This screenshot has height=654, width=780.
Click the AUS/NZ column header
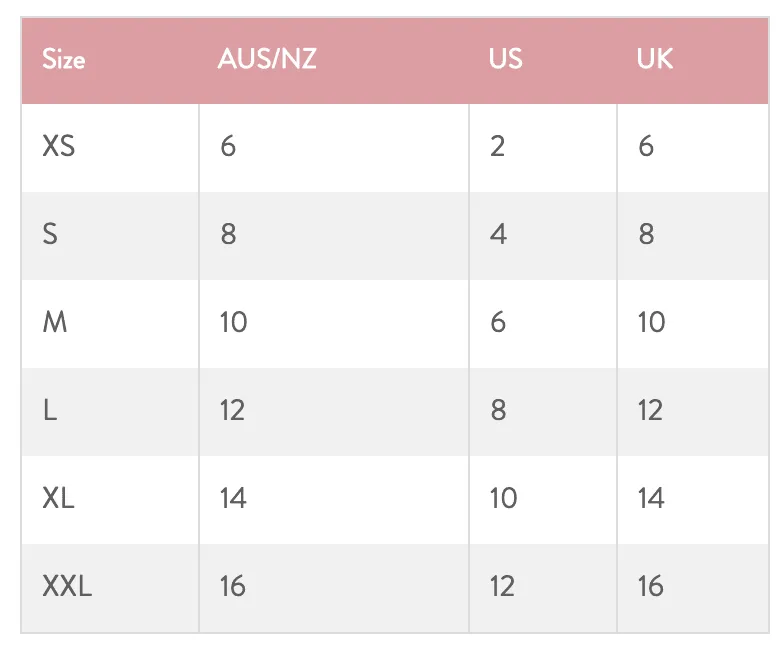267,59
